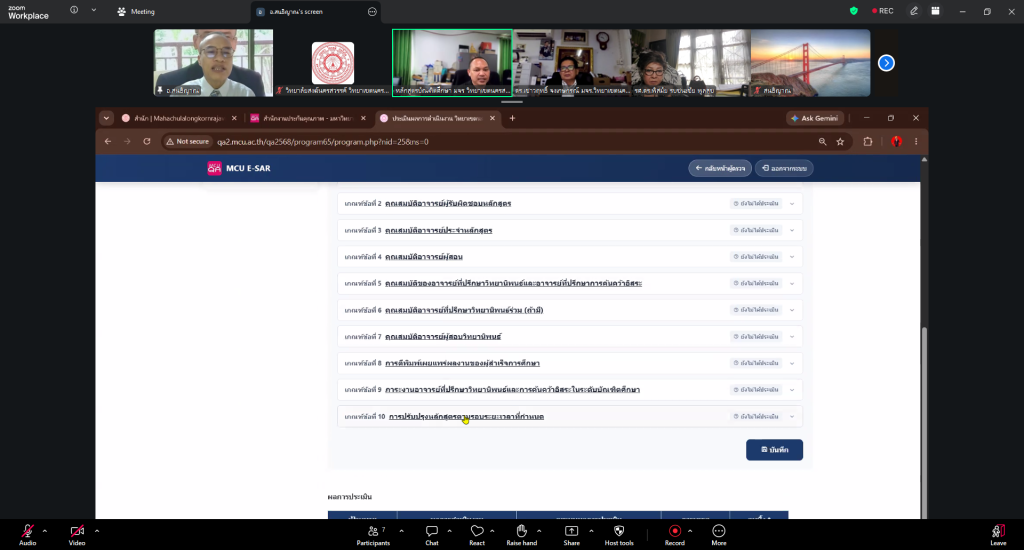
Task: Click the browser address bar URL
Action: coord(323,142)
